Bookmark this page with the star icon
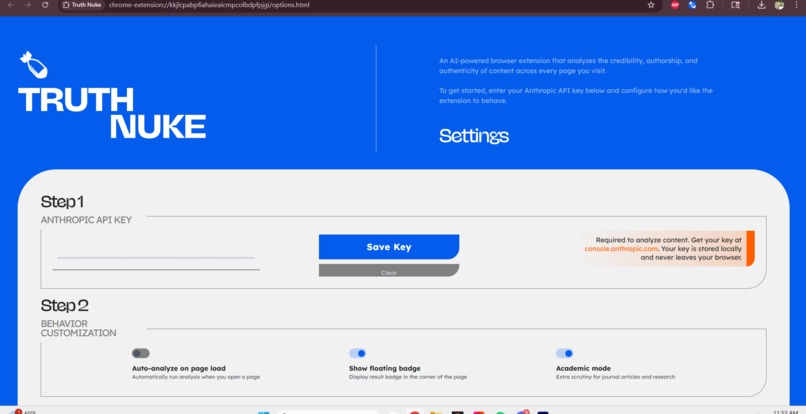Image resolution: width=806 pixels, height=414 pixels. pyautogui.click(x=651, y=5)
